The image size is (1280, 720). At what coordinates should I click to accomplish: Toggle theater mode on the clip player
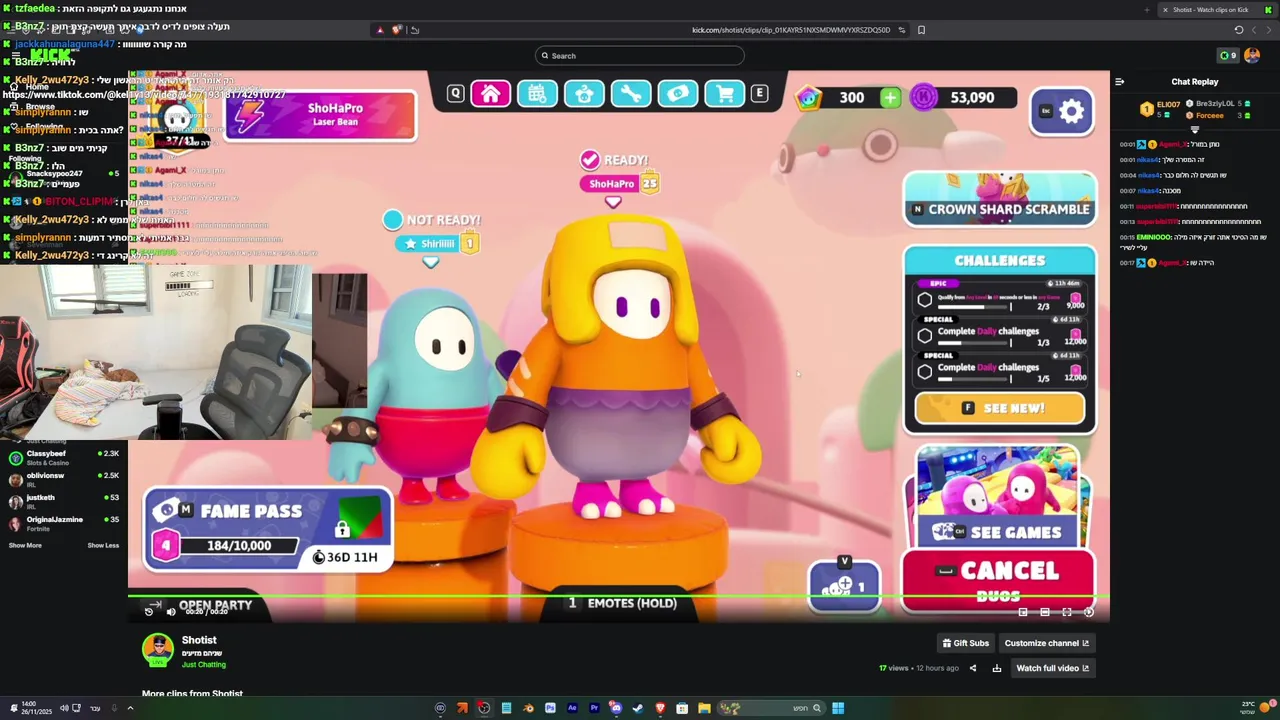1045,612
